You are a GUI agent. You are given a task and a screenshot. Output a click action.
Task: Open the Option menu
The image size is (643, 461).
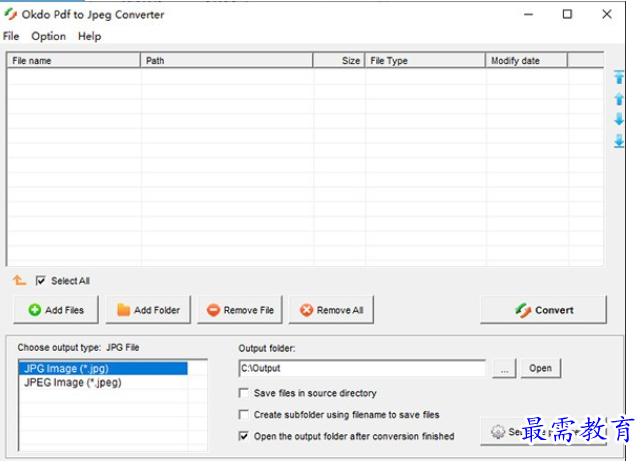pos(48,36)
